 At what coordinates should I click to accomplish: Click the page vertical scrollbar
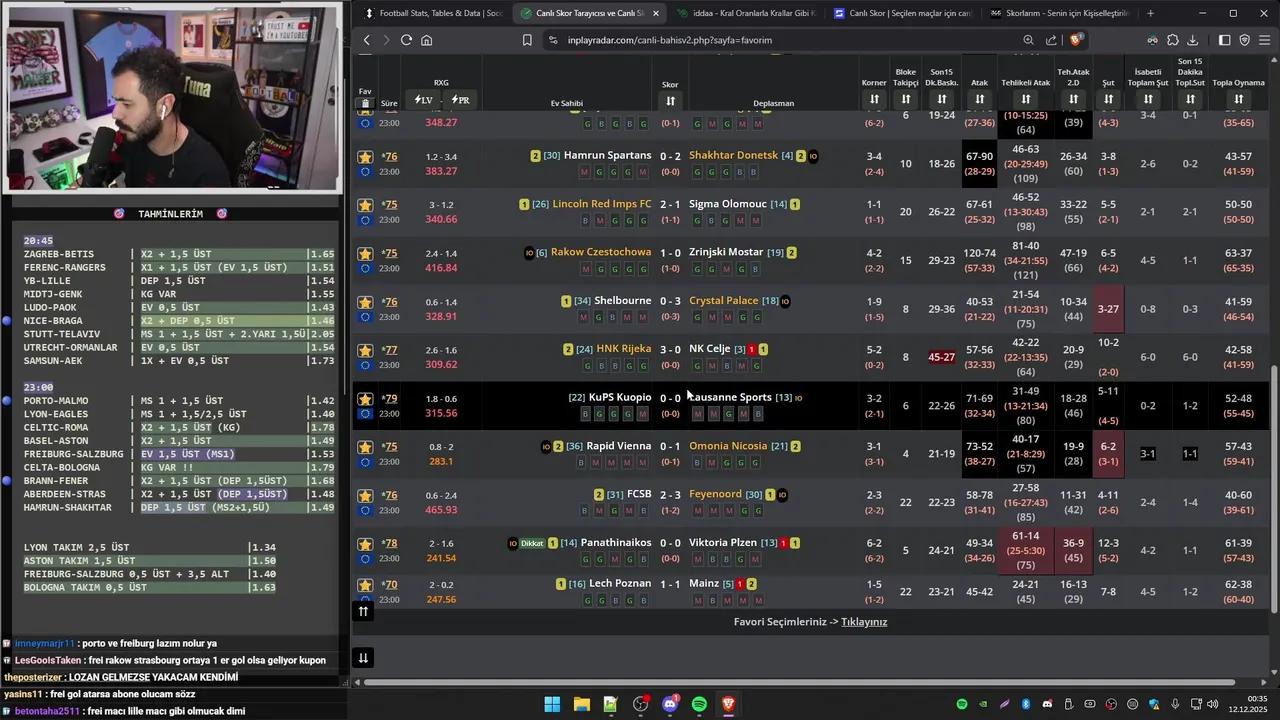(1274, 490)
